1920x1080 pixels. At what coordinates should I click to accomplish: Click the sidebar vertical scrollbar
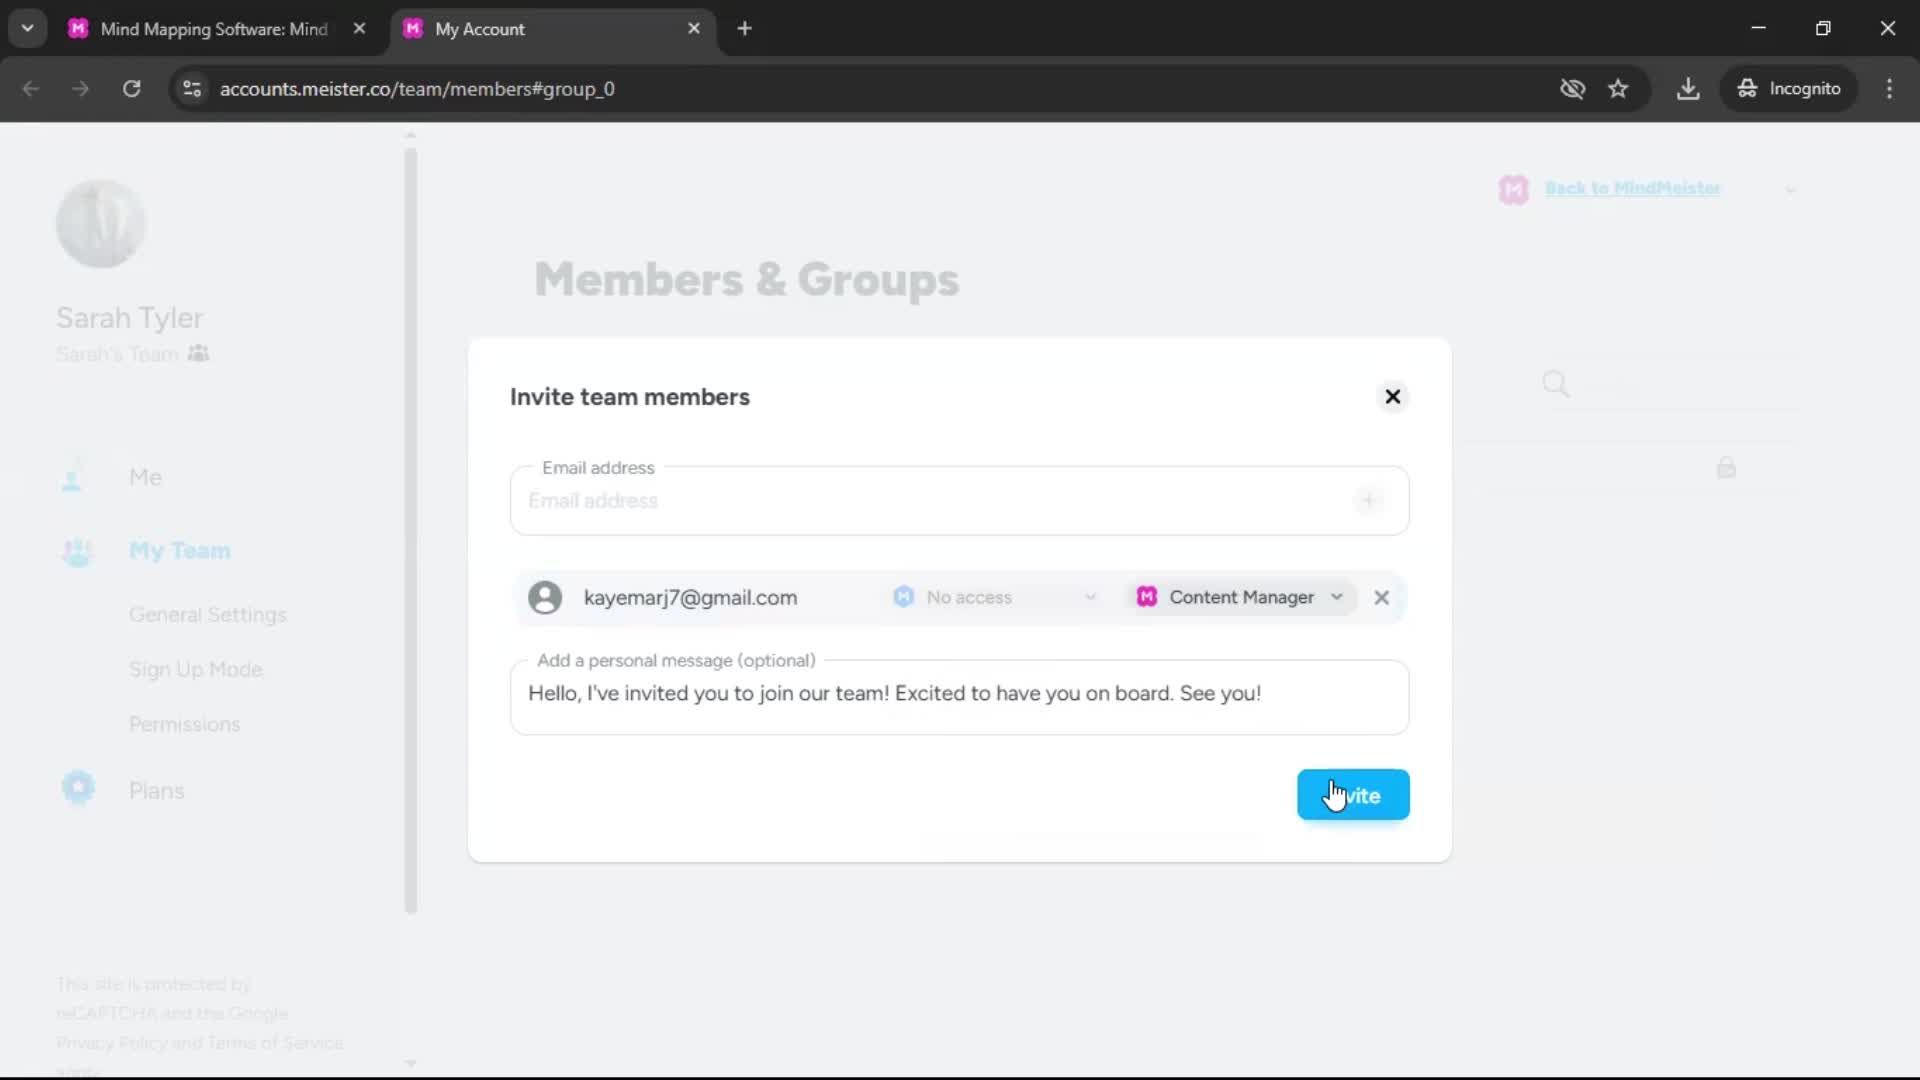click(410, 530)
